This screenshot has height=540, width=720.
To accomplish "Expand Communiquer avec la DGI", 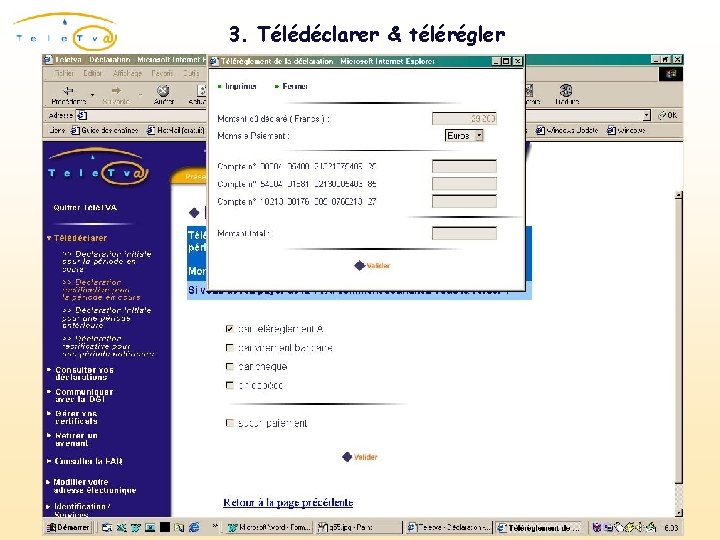I will pyautogui.click(x=81, y=395).
